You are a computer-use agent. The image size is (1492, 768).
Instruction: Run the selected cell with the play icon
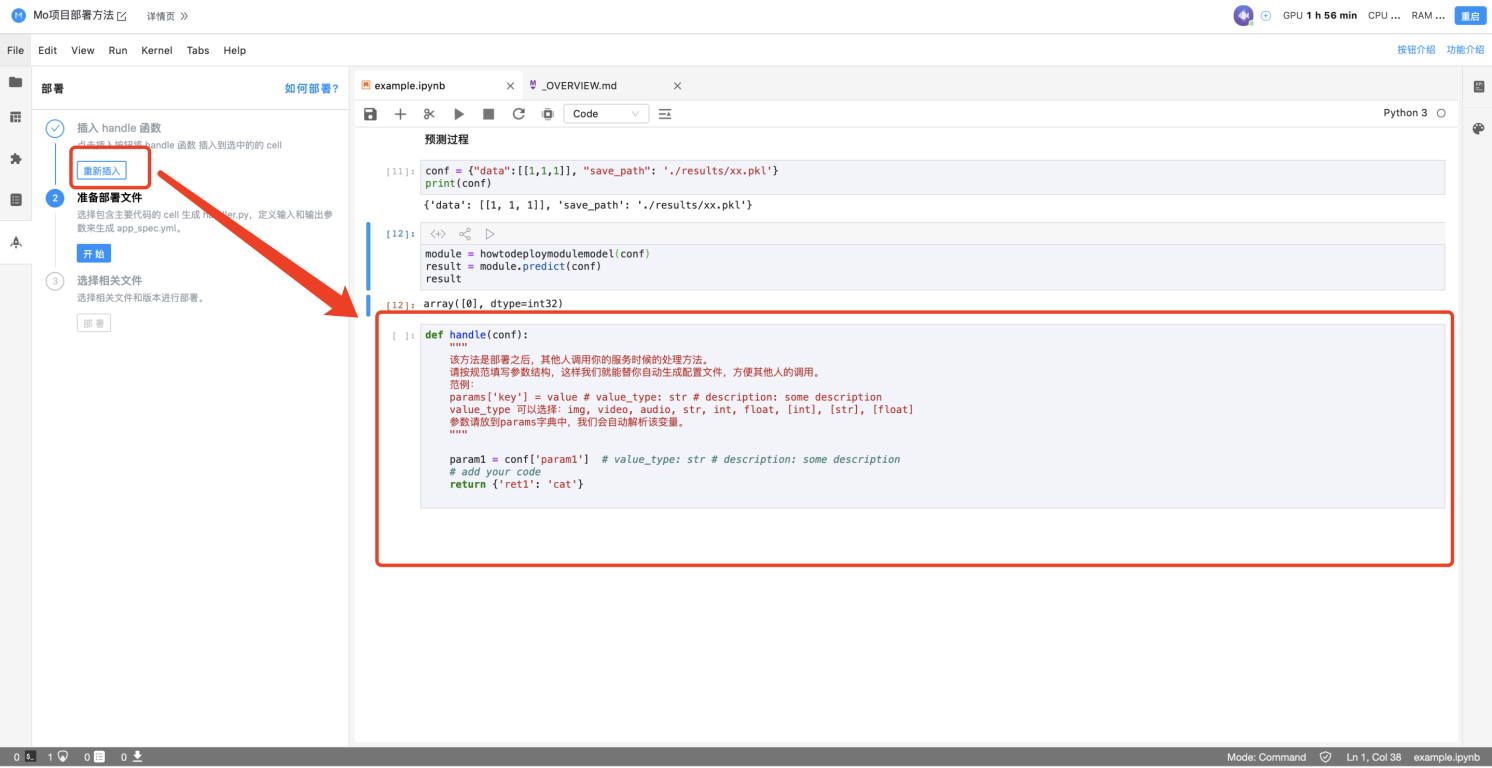coord(459,114)
